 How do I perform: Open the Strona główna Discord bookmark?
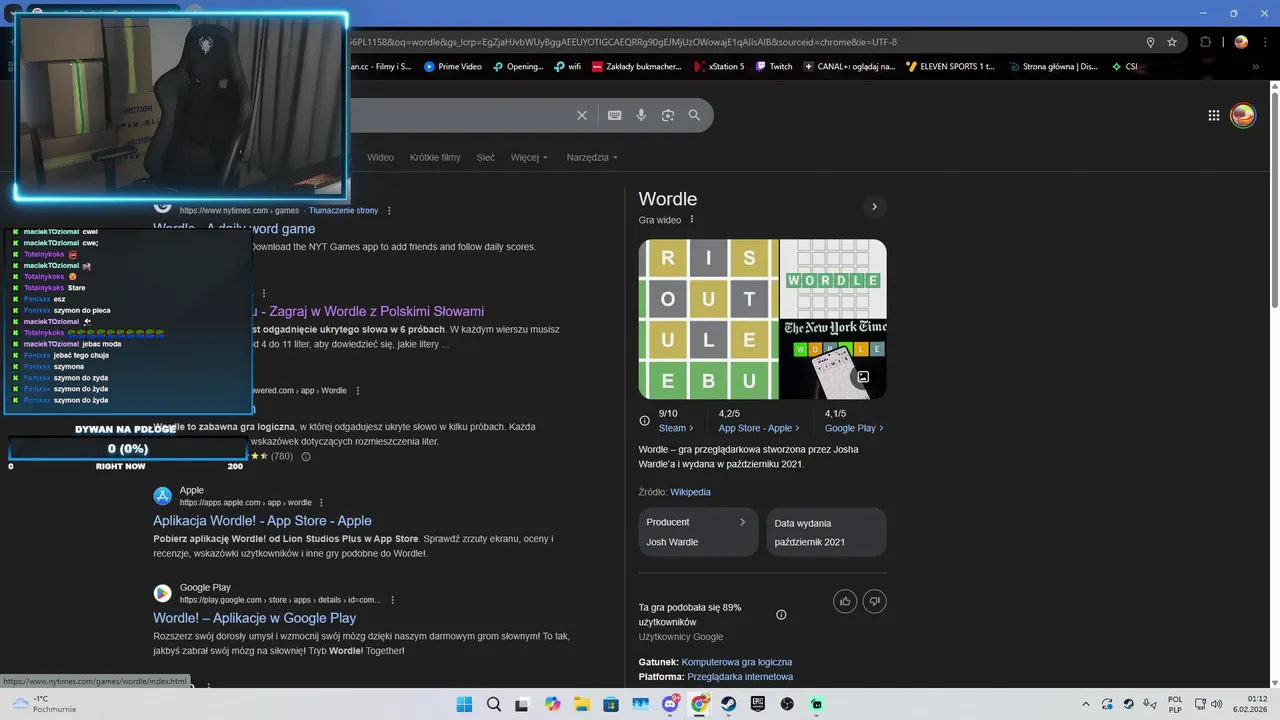tap(1052, 67)
